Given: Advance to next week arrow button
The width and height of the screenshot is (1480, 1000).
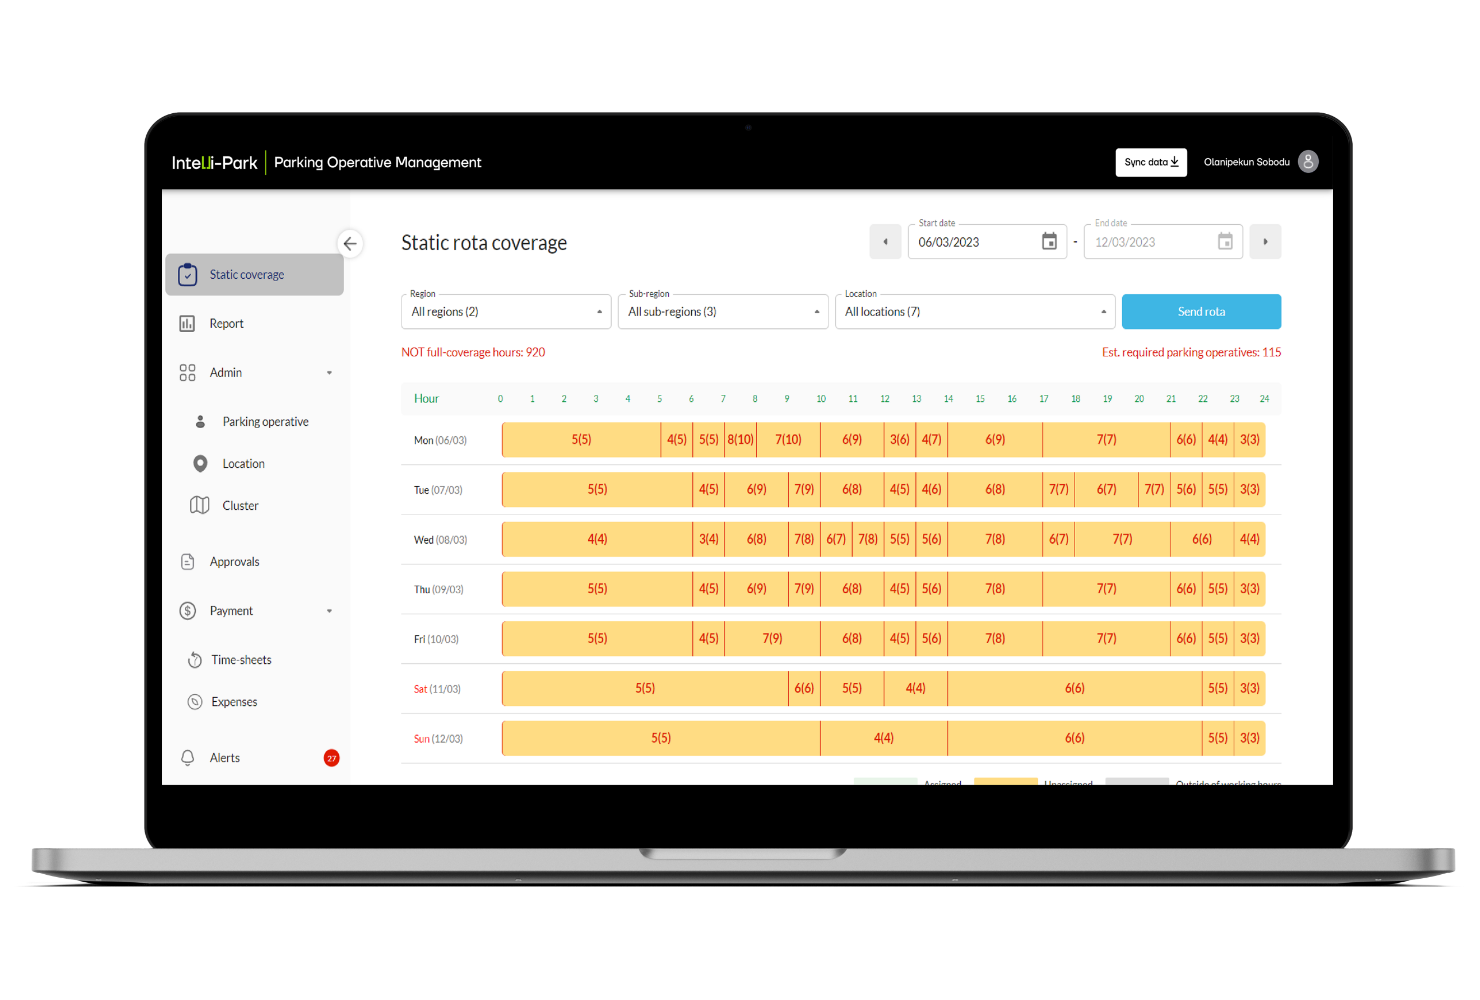Looking at the screenshot, I should click(1265, 242).
